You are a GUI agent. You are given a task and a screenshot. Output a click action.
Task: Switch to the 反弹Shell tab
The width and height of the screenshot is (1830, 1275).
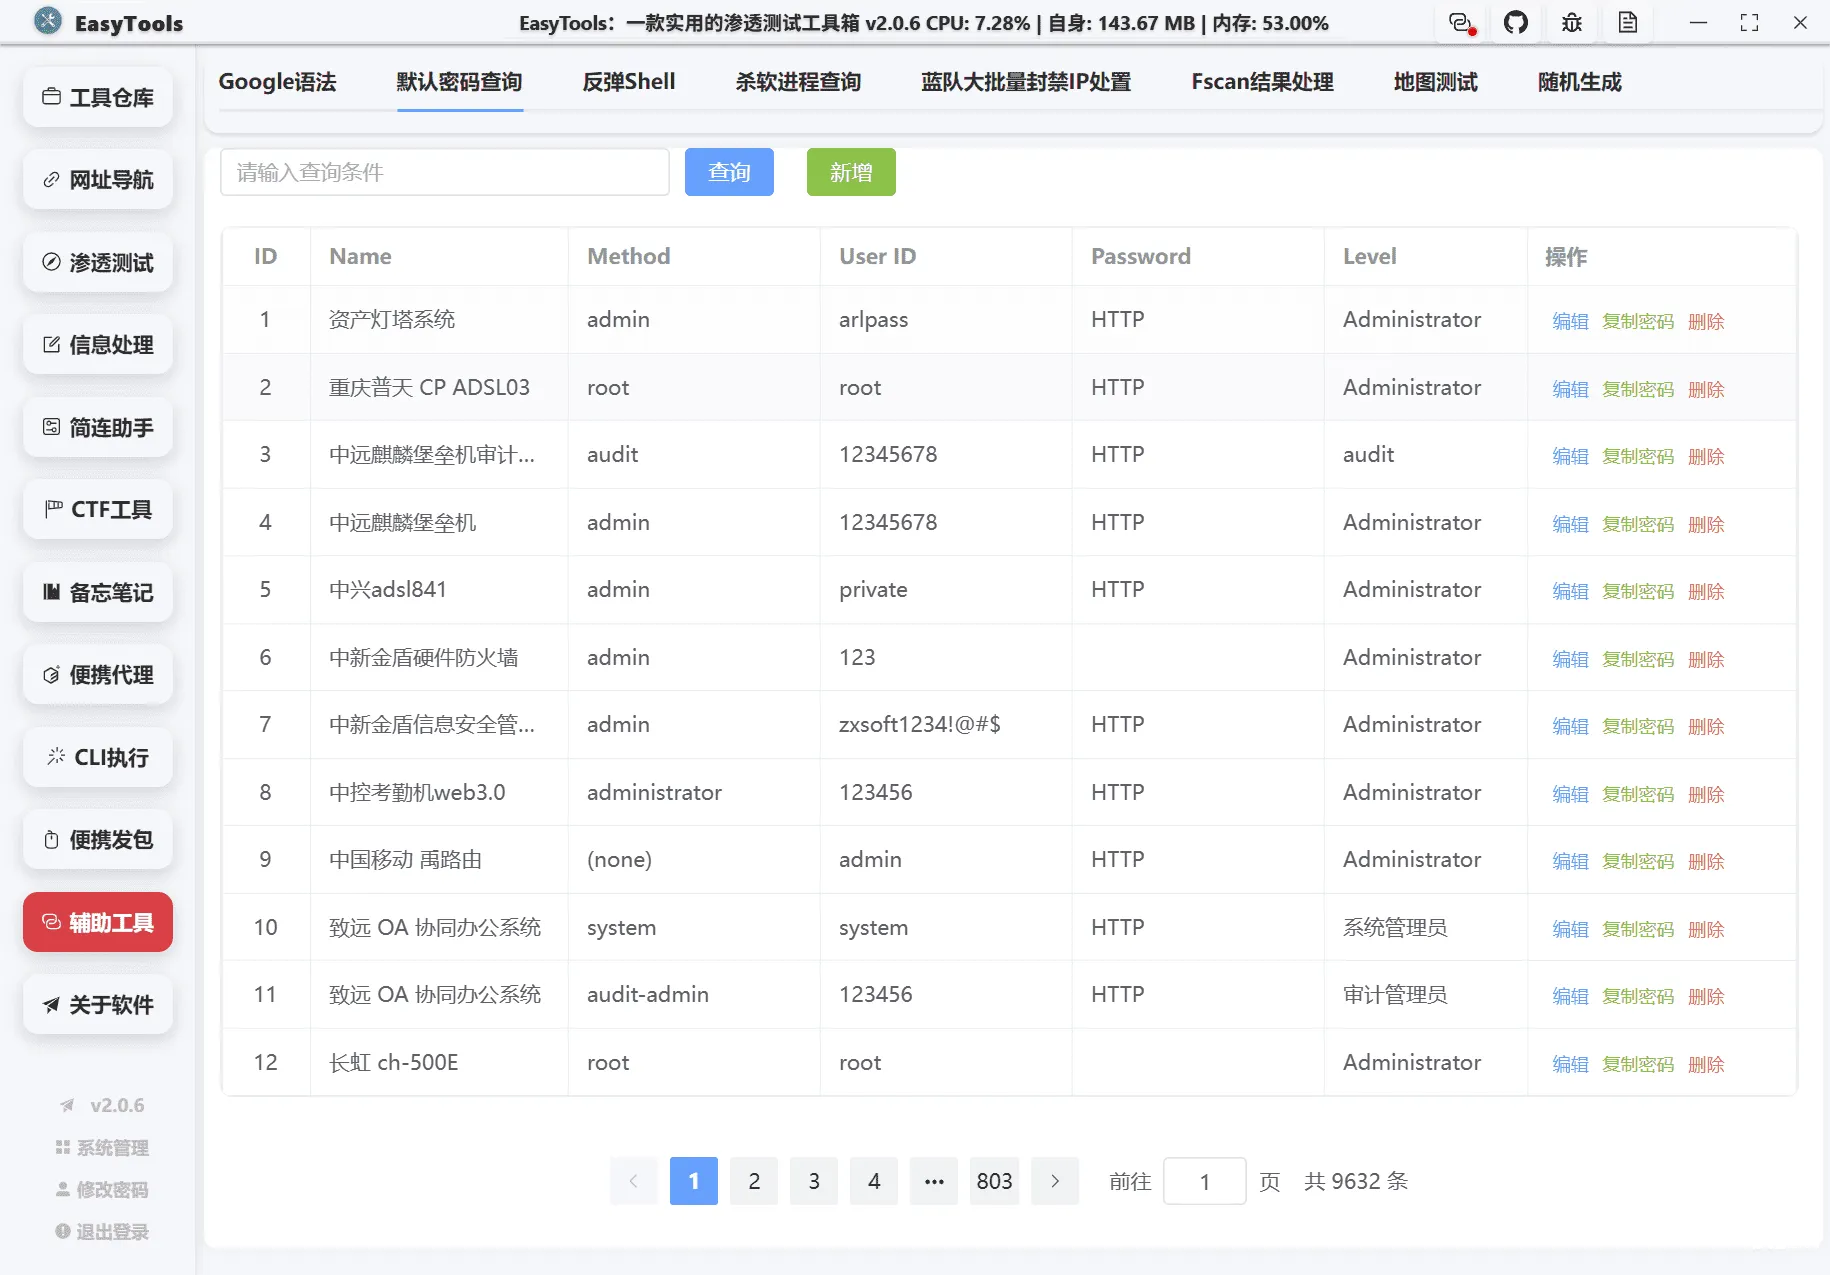click(628, 82)
